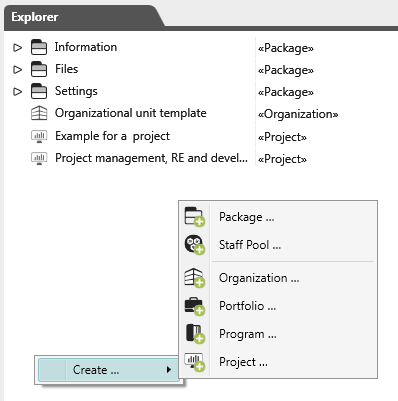Viewport: 398px width, 401px height.
Task: Click the 'Project management, RE and devel...' chart icon
Action: [x=39, y=158]
